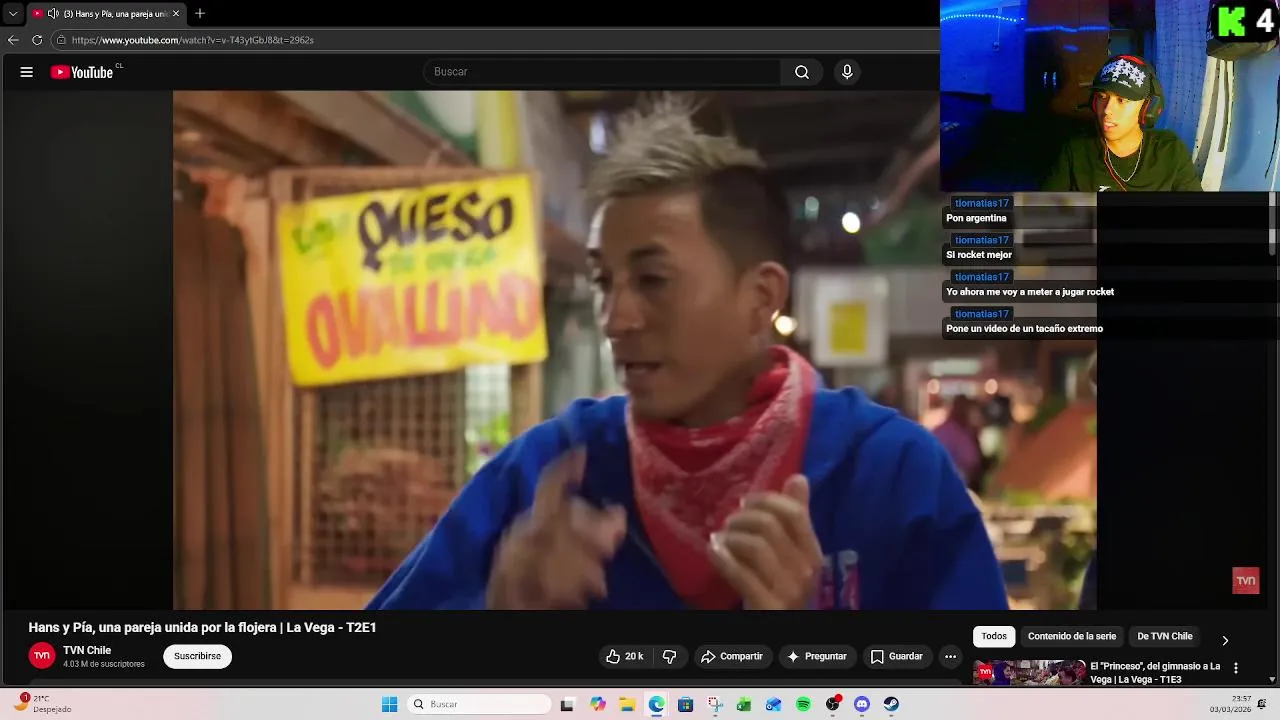Screen dimensions: 1280x720
Task: Open TVN Chile channel avatar
Action: pyautogui.click(x=41, y=656)
